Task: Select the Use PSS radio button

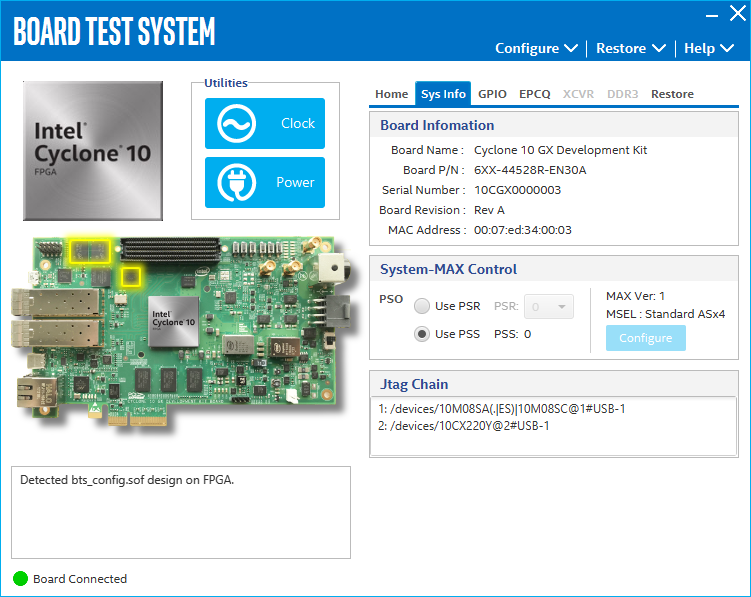Action: (422, 334)
